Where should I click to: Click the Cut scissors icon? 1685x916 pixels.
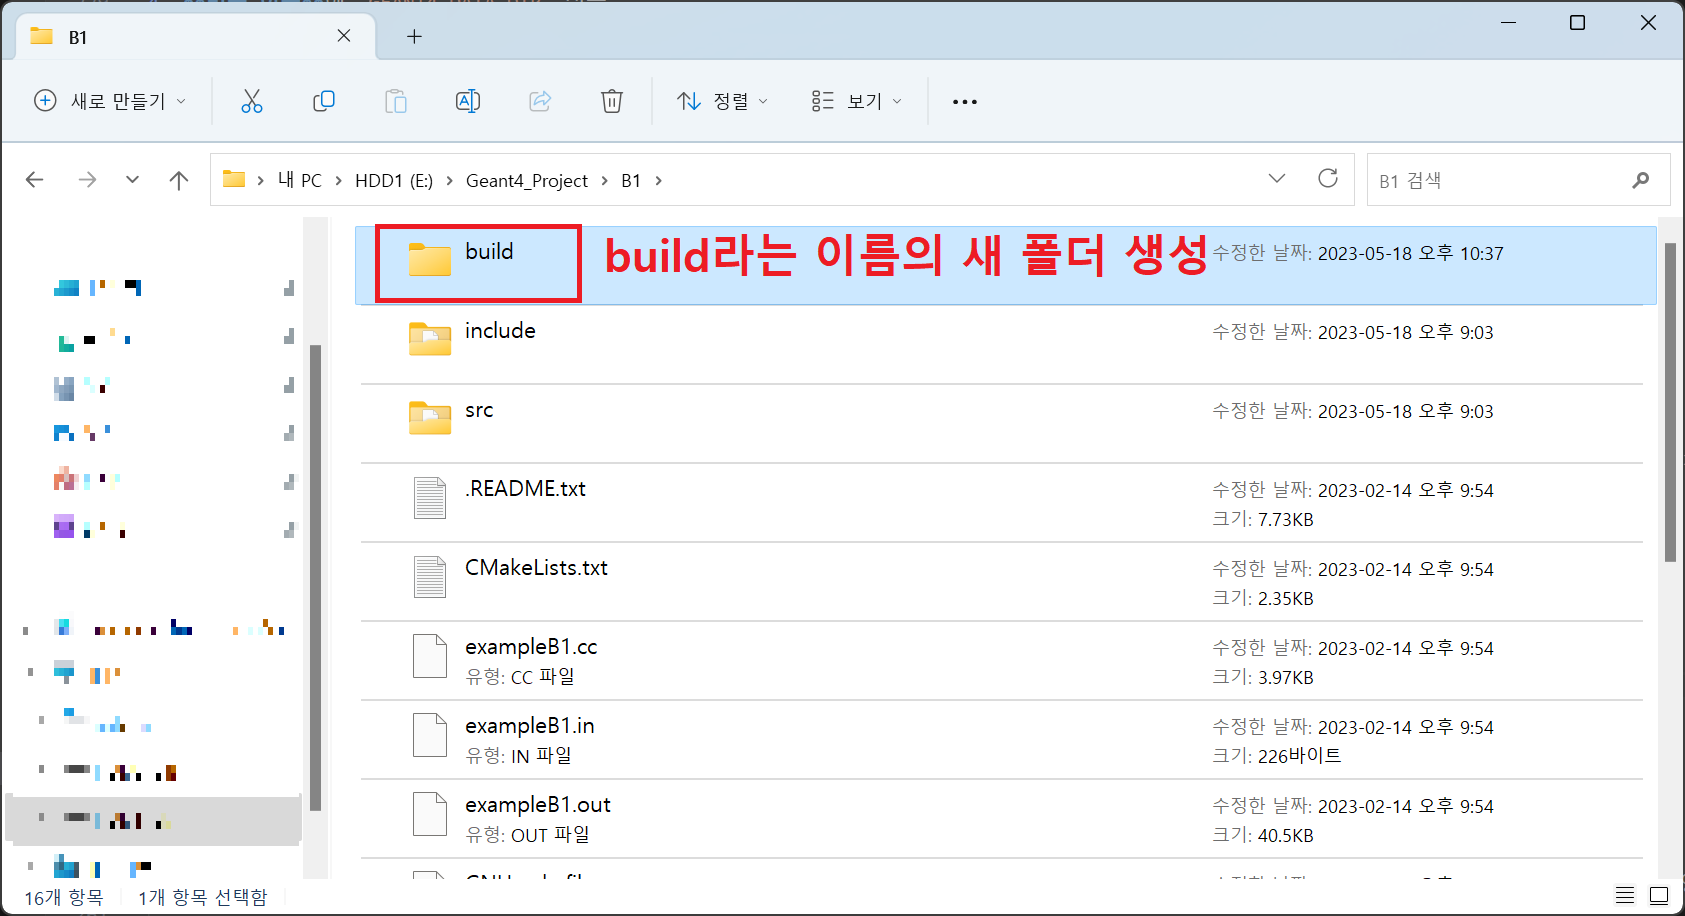coord(252,101)
